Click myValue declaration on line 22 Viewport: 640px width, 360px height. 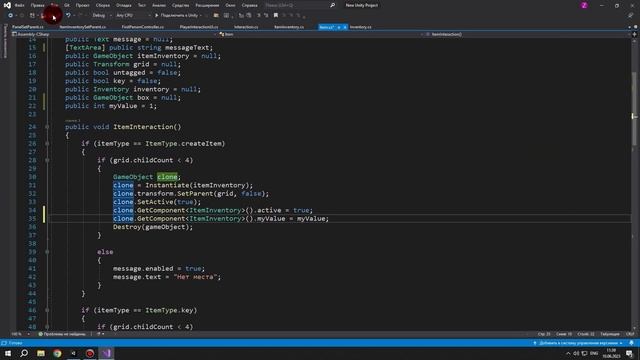coord(123,106)
